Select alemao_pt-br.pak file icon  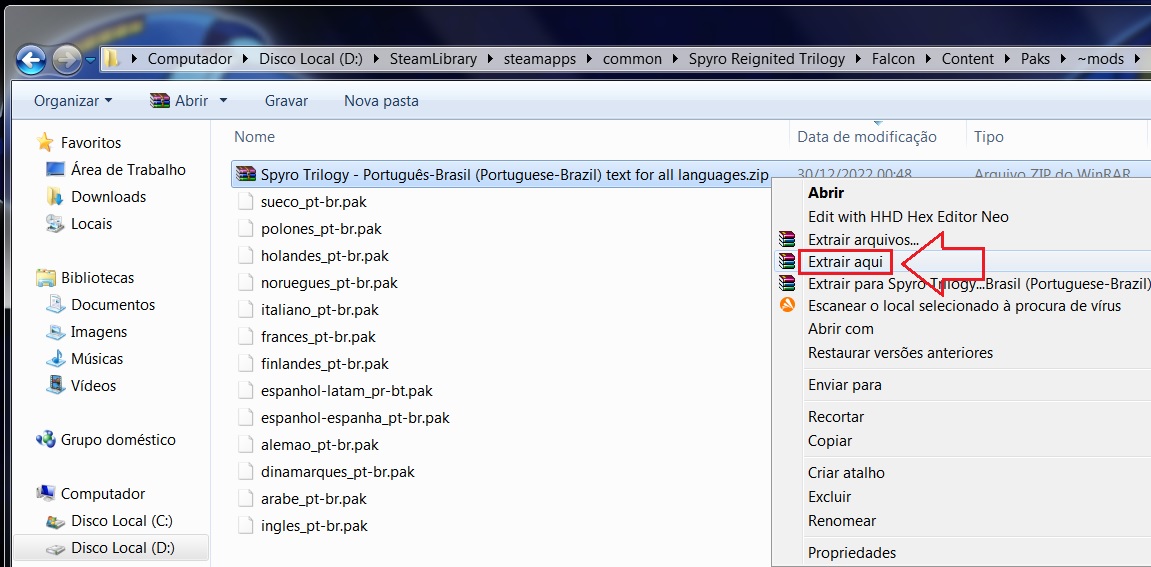tap(245, 444)
